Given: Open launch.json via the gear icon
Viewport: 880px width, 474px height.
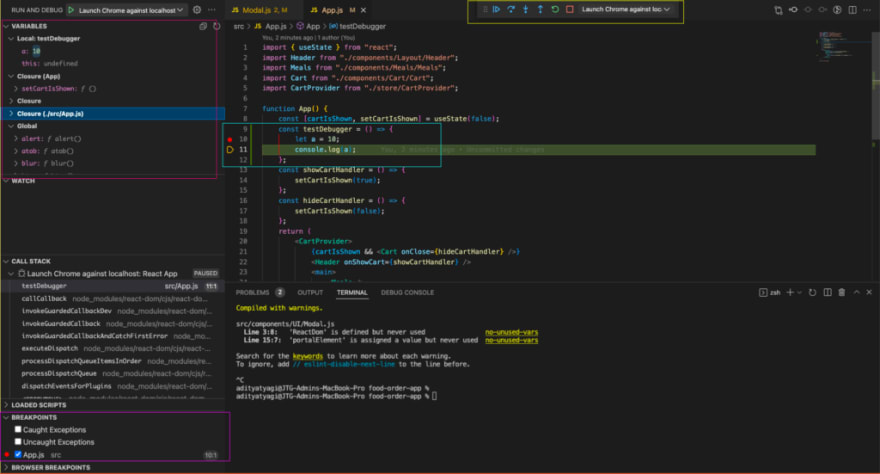Looking at the screenshot, I should coord(197,10).
